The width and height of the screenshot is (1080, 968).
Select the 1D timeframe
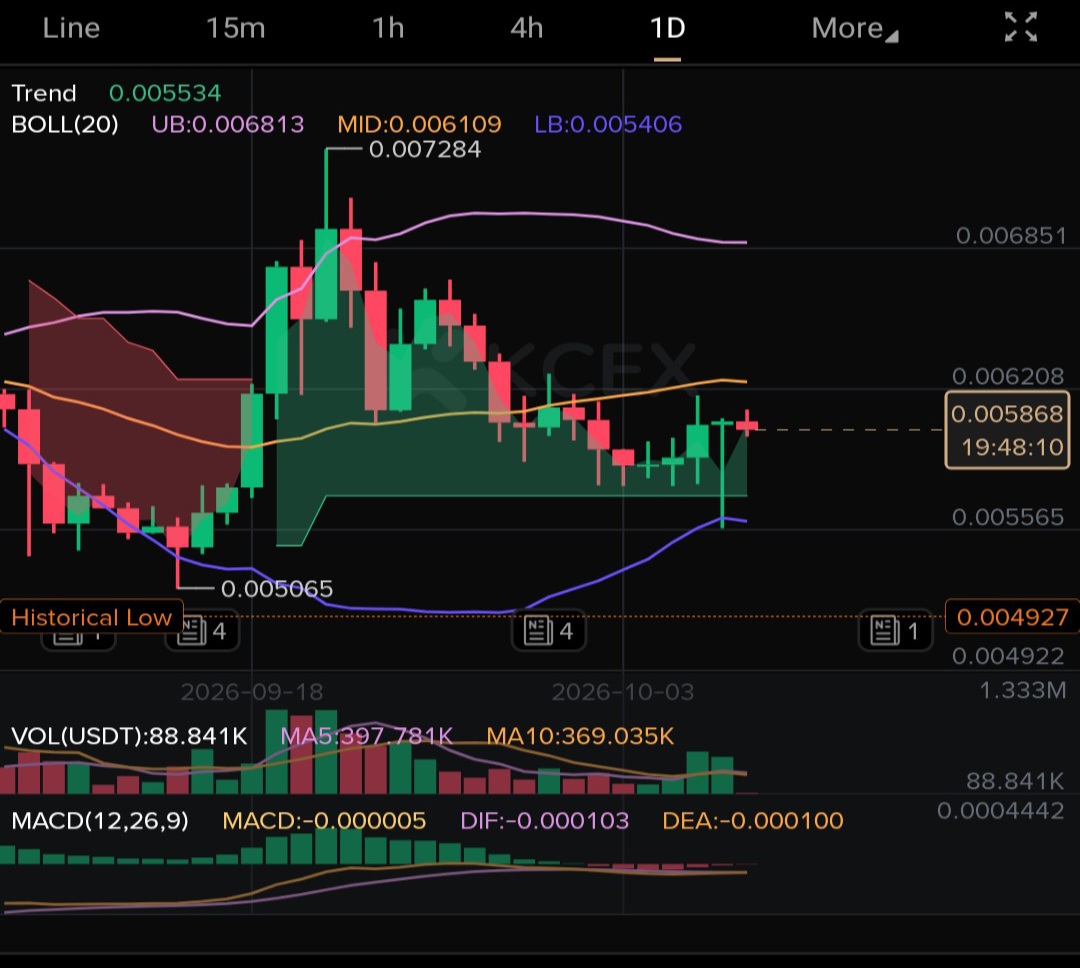point(667,28)
